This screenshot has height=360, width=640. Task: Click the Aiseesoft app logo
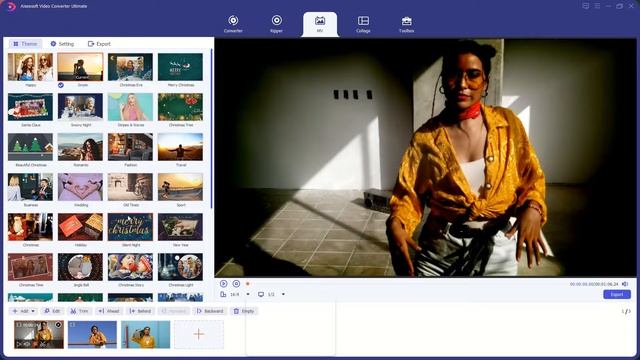click(x=11, y=6)
